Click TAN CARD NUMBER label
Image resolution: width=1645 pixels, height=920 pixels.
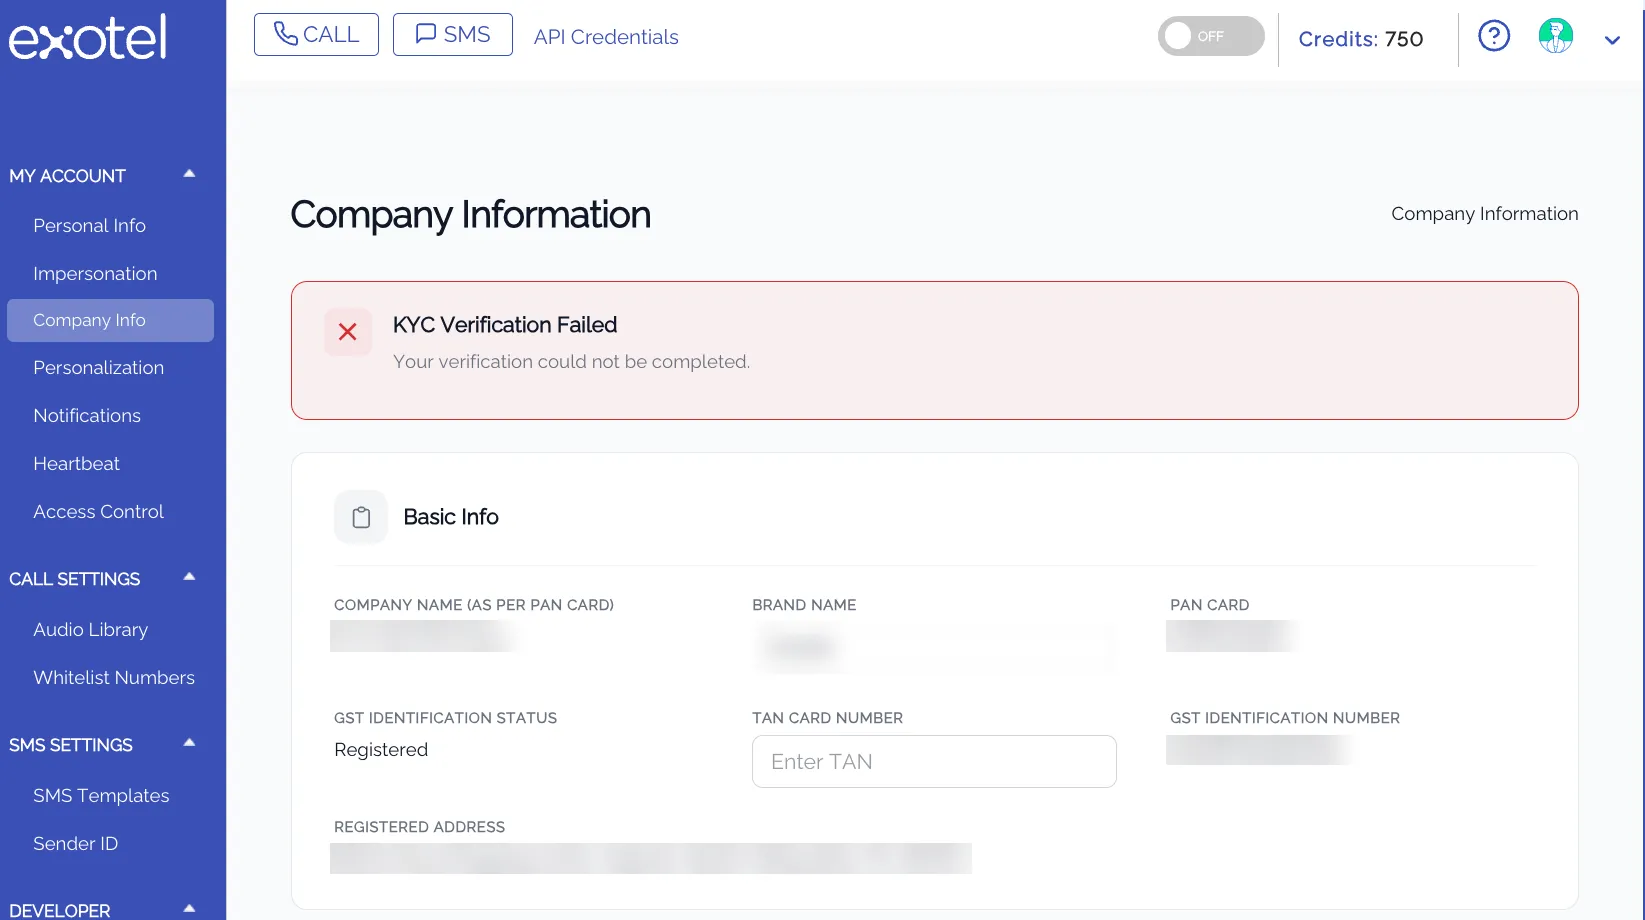(x=827, y=718)
